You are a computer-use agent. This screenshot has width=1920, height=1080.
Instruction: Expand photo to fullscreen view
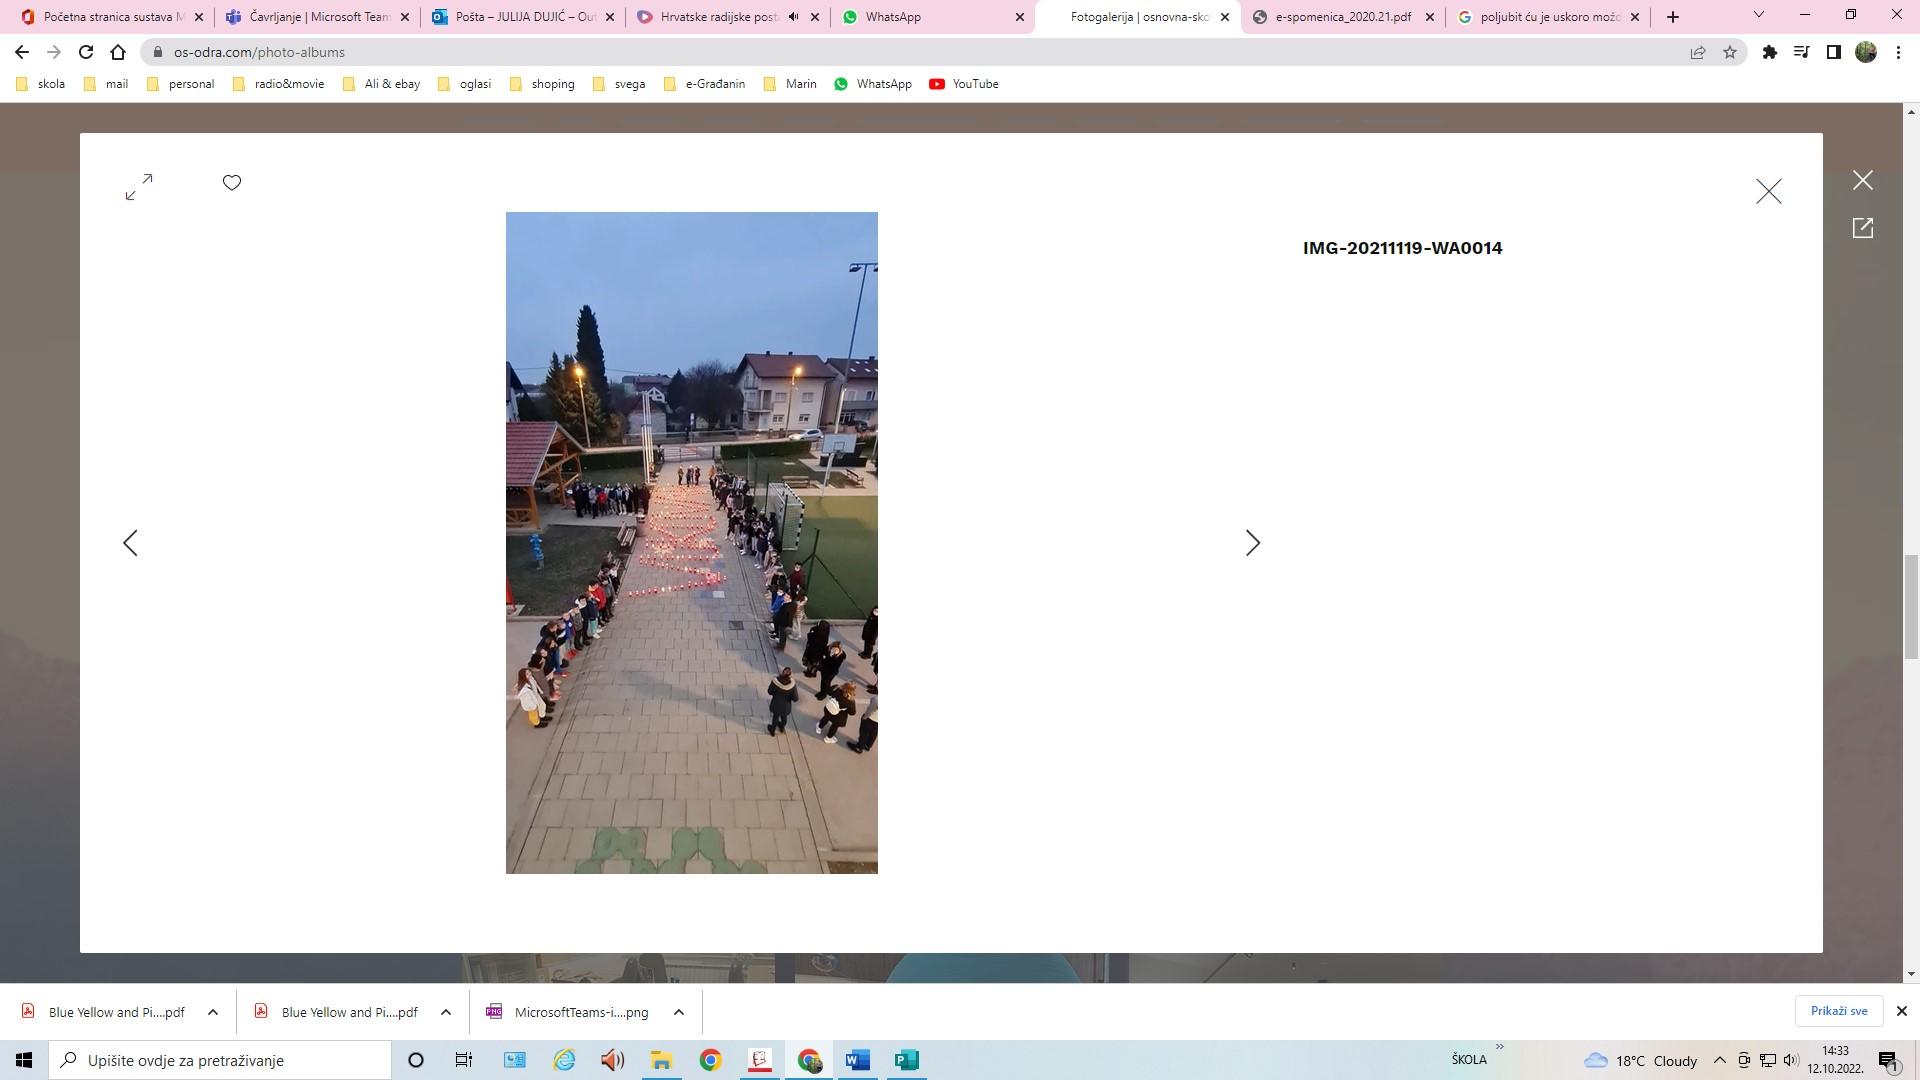139,186
